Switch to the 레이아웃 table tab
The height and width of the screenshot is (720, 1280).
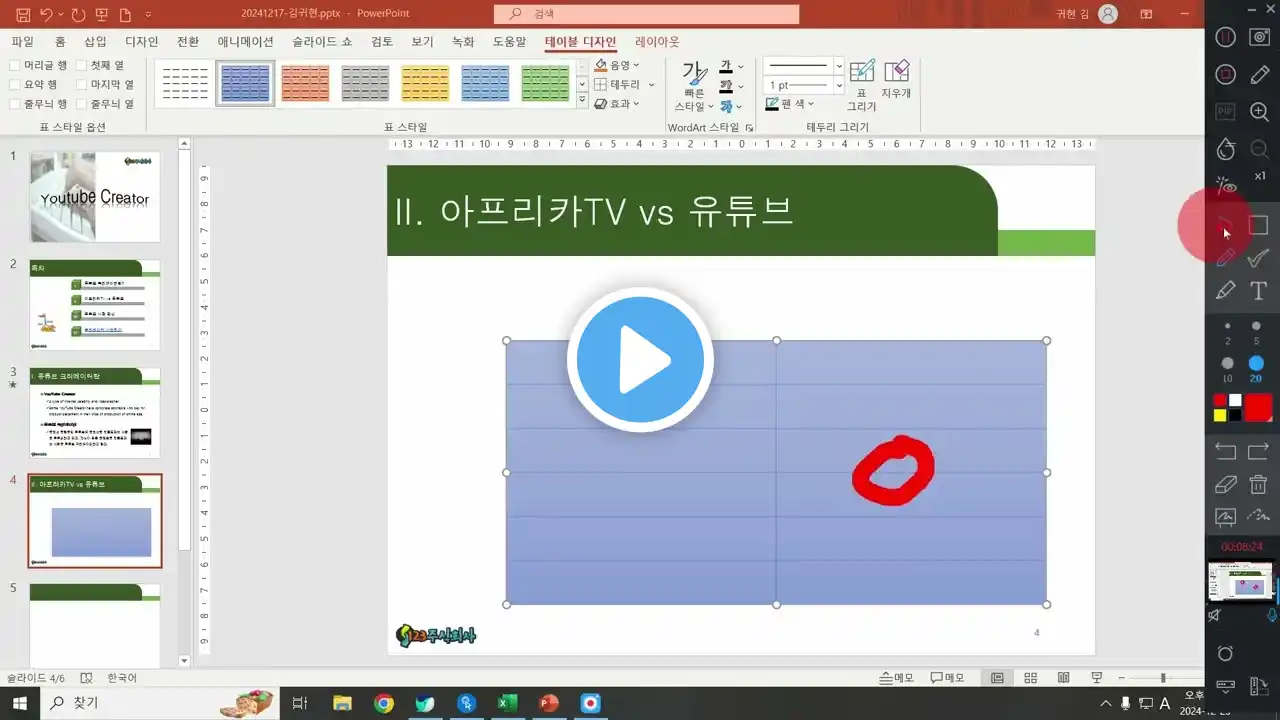(657, 42)
